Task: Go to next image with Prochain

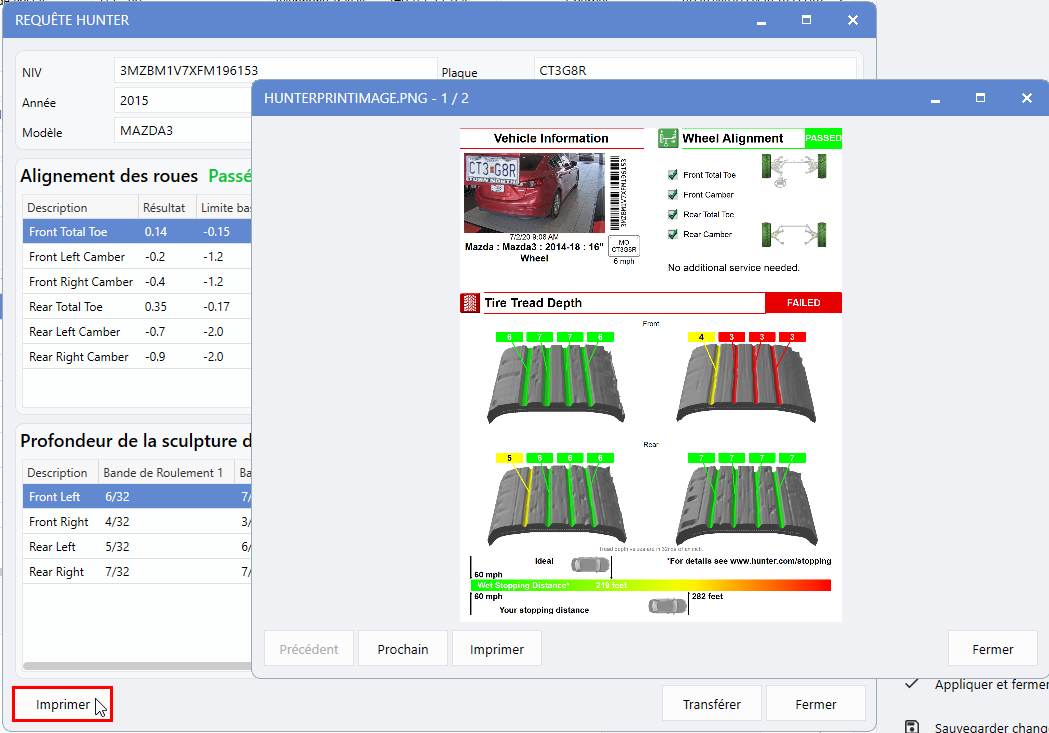Action: click(x=403, y=649)
